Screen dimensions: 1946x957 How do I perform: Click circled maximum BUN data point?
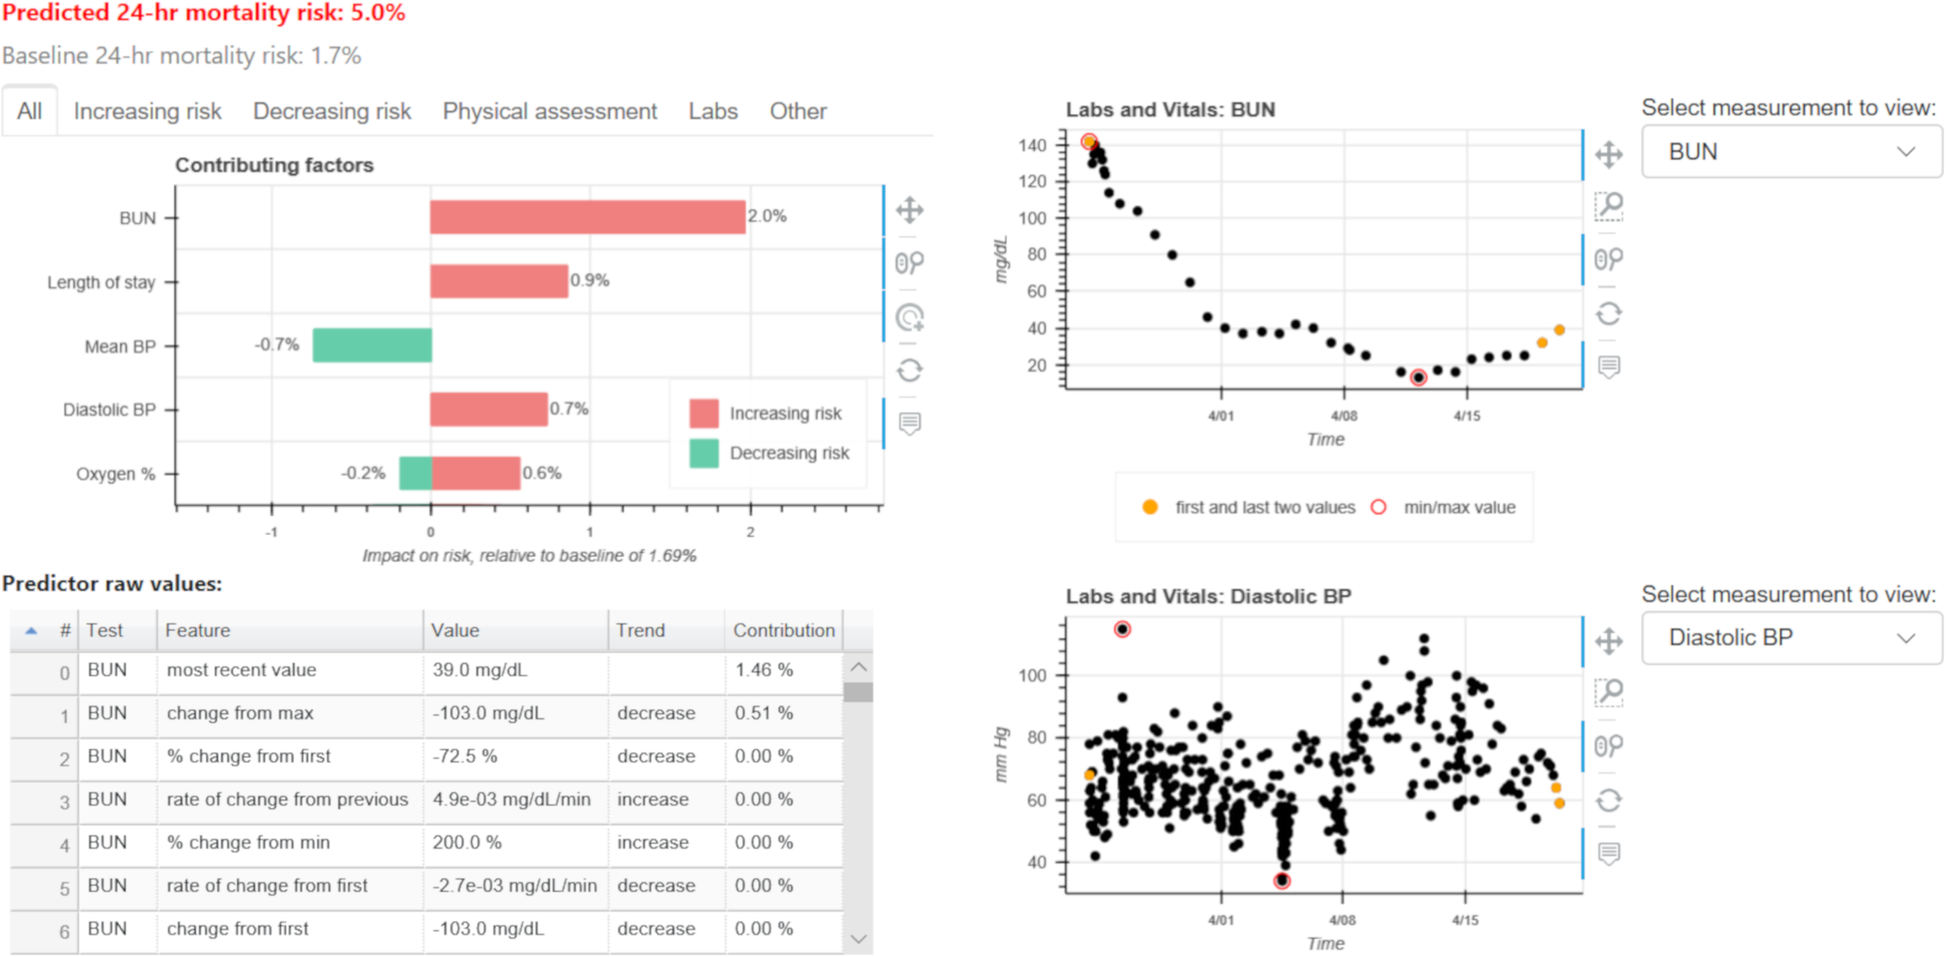pos(1089,142)
